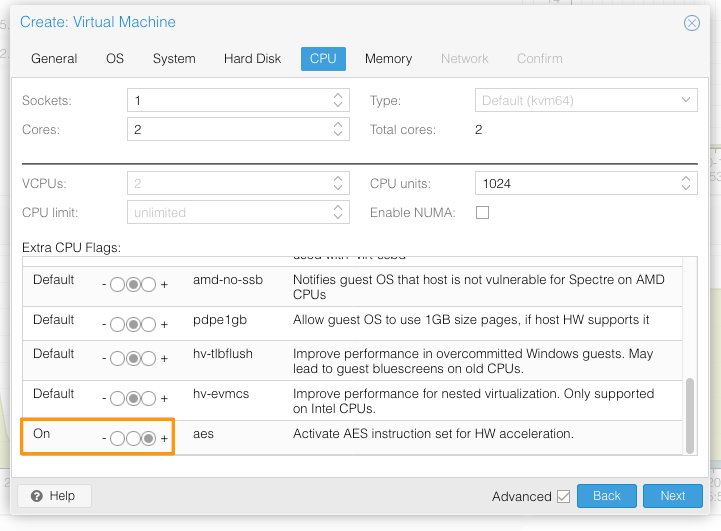Viewport: 721px width, 531px height.
Task: Click the minus sign for aes flag
Action: pyautogui.click(x=104, y=438)
